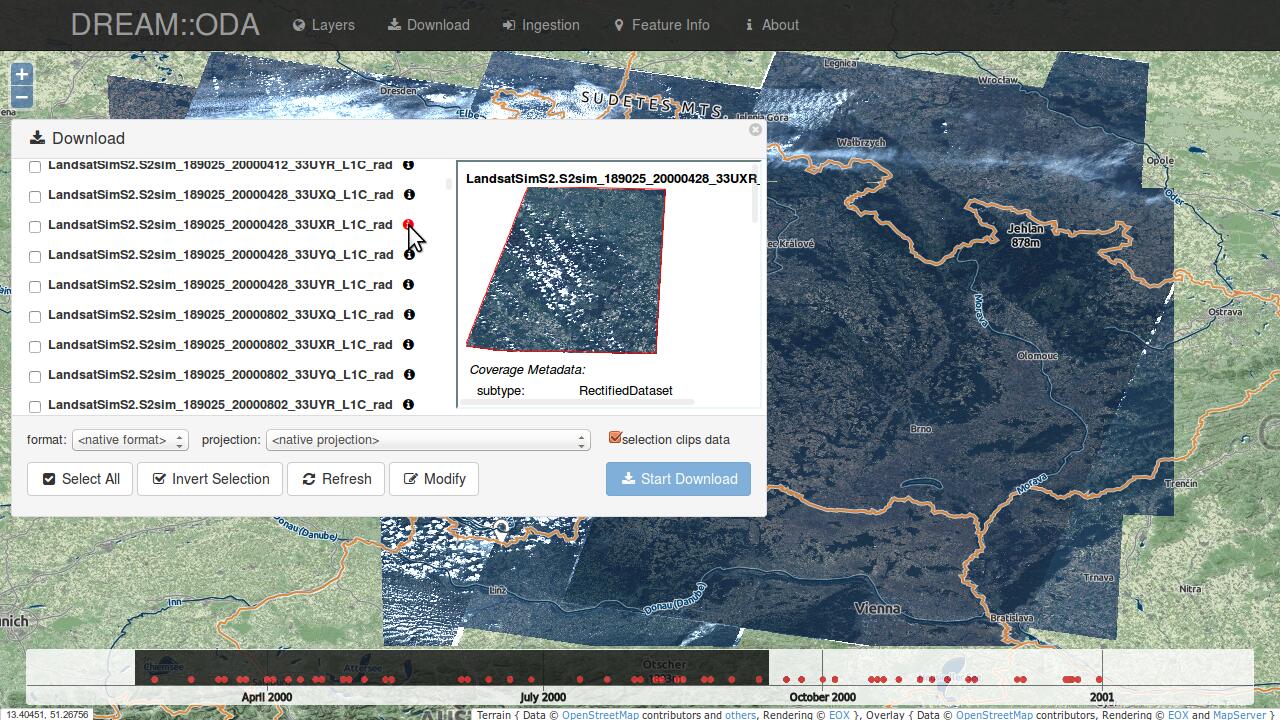The width and height of the screenshot is (1280, 720).
Task: Open the Download menu in navbar
Action: pyautogui.click(x=429, y=25)
